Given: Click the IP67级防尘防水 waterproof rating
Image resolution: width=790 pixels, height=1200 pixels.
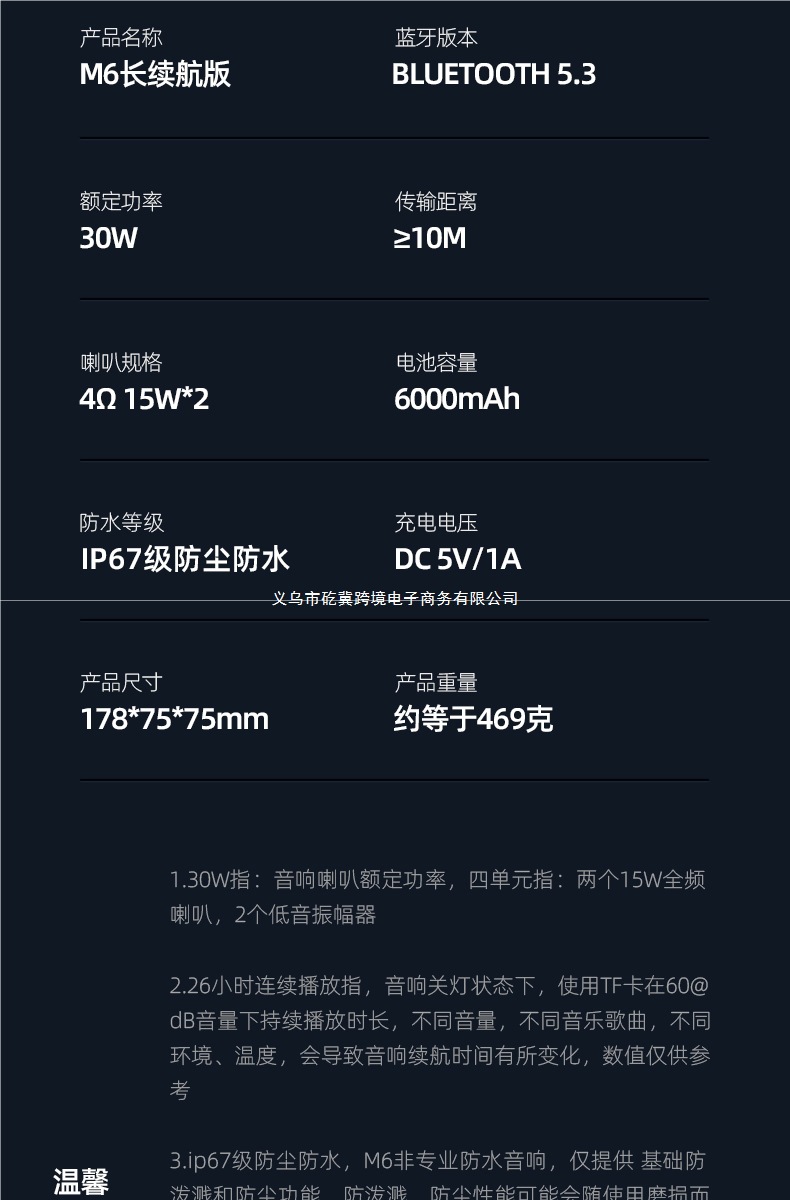Looking at the screenshot, I should click(185, 559).
